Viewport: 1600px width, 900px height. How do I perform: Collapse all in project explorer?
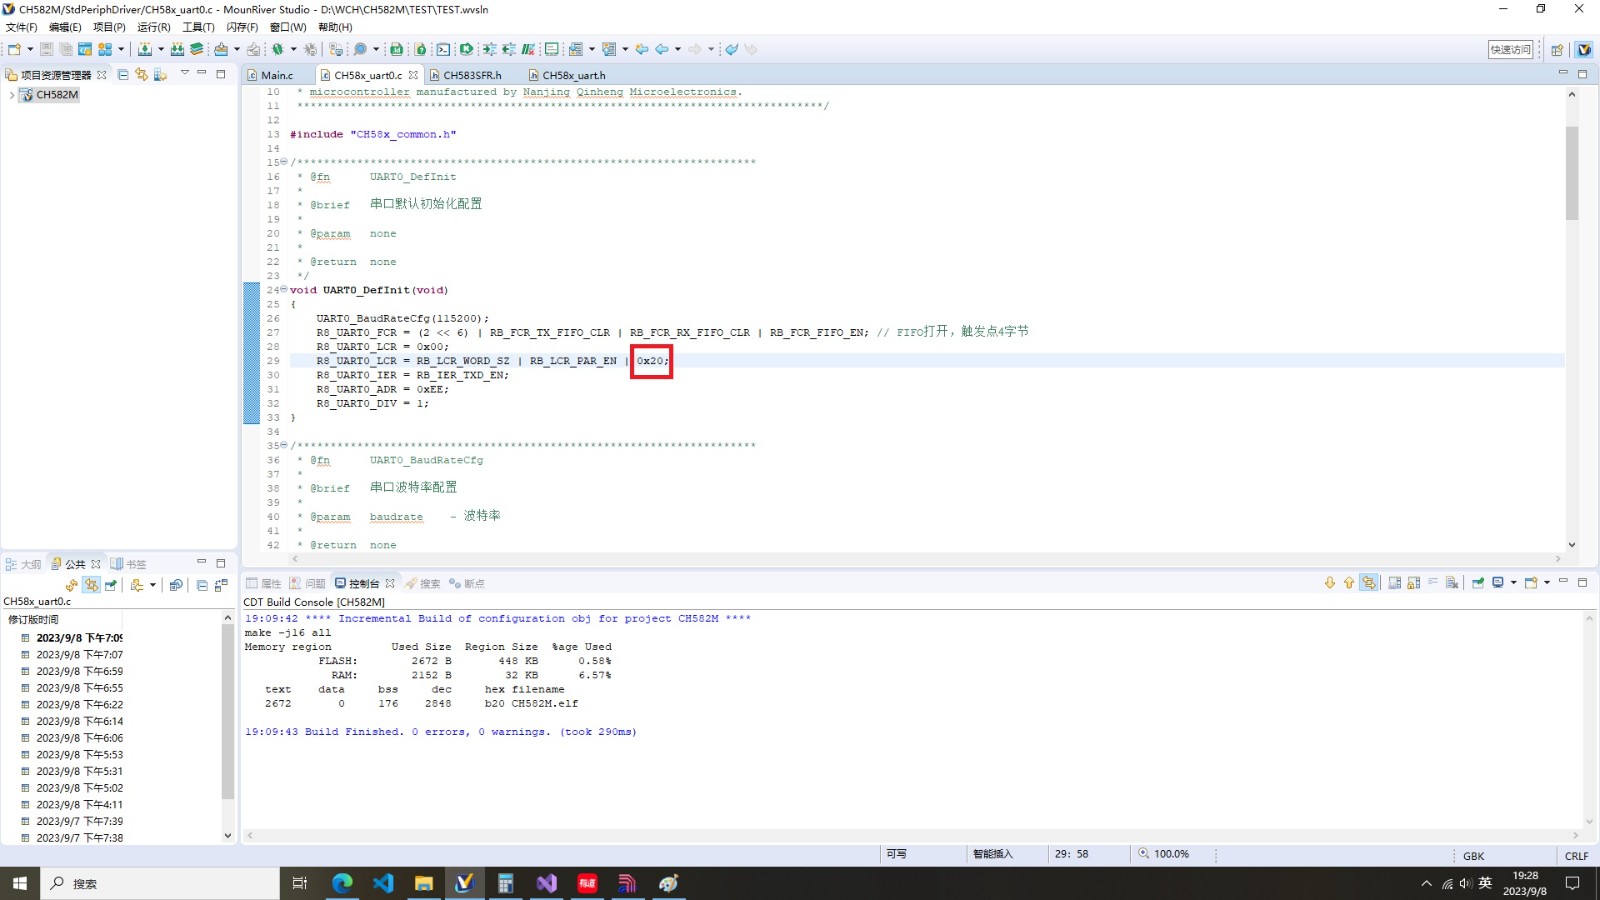point(123,74)
